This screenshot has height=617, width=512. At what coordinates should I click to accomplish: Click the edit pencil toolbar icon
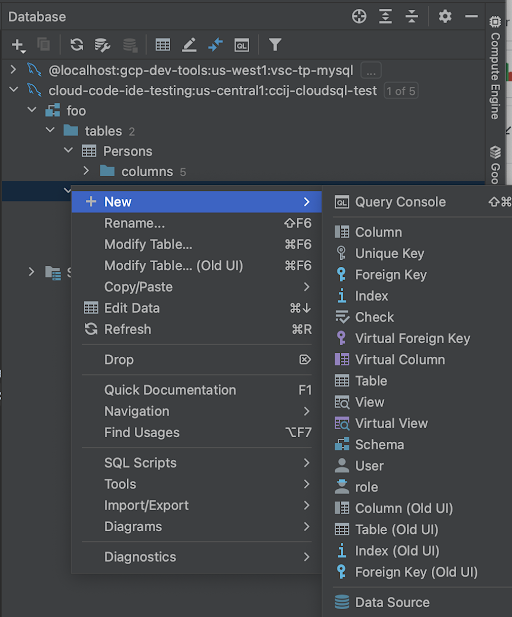pos(189,45)
